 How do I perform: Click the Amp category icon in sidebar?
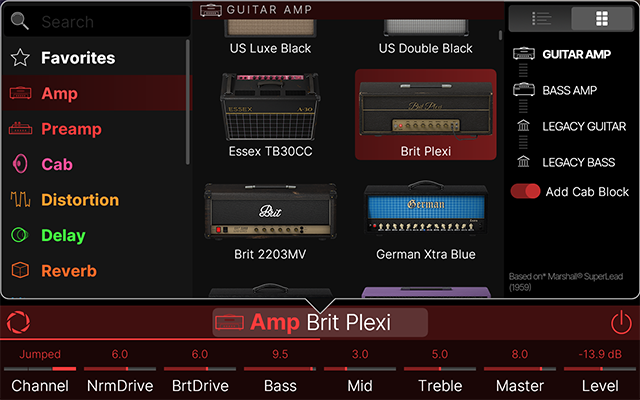point(20,93)
